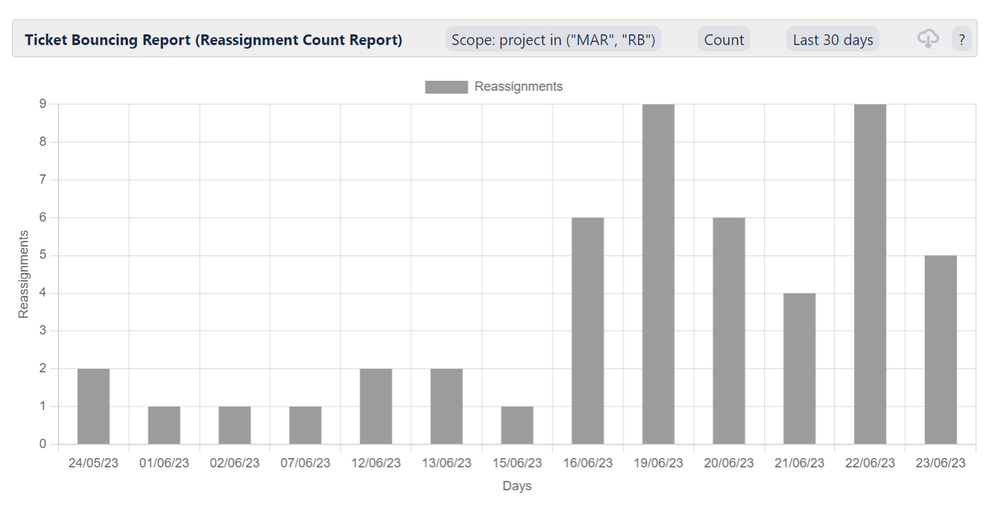Select the bar for 07/06/23
The image size is (999, 526).
click(x=305, y=425)
